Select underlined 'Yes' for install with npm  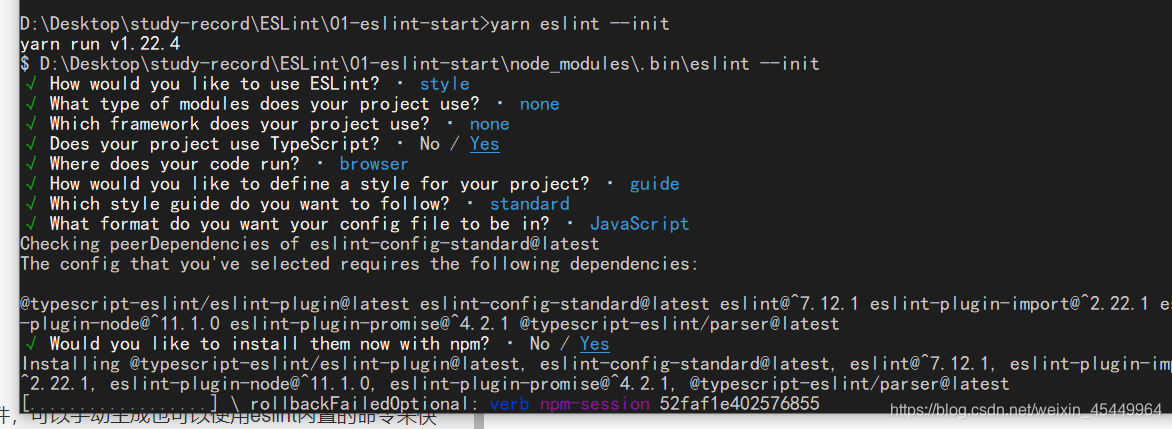point(594,344)
